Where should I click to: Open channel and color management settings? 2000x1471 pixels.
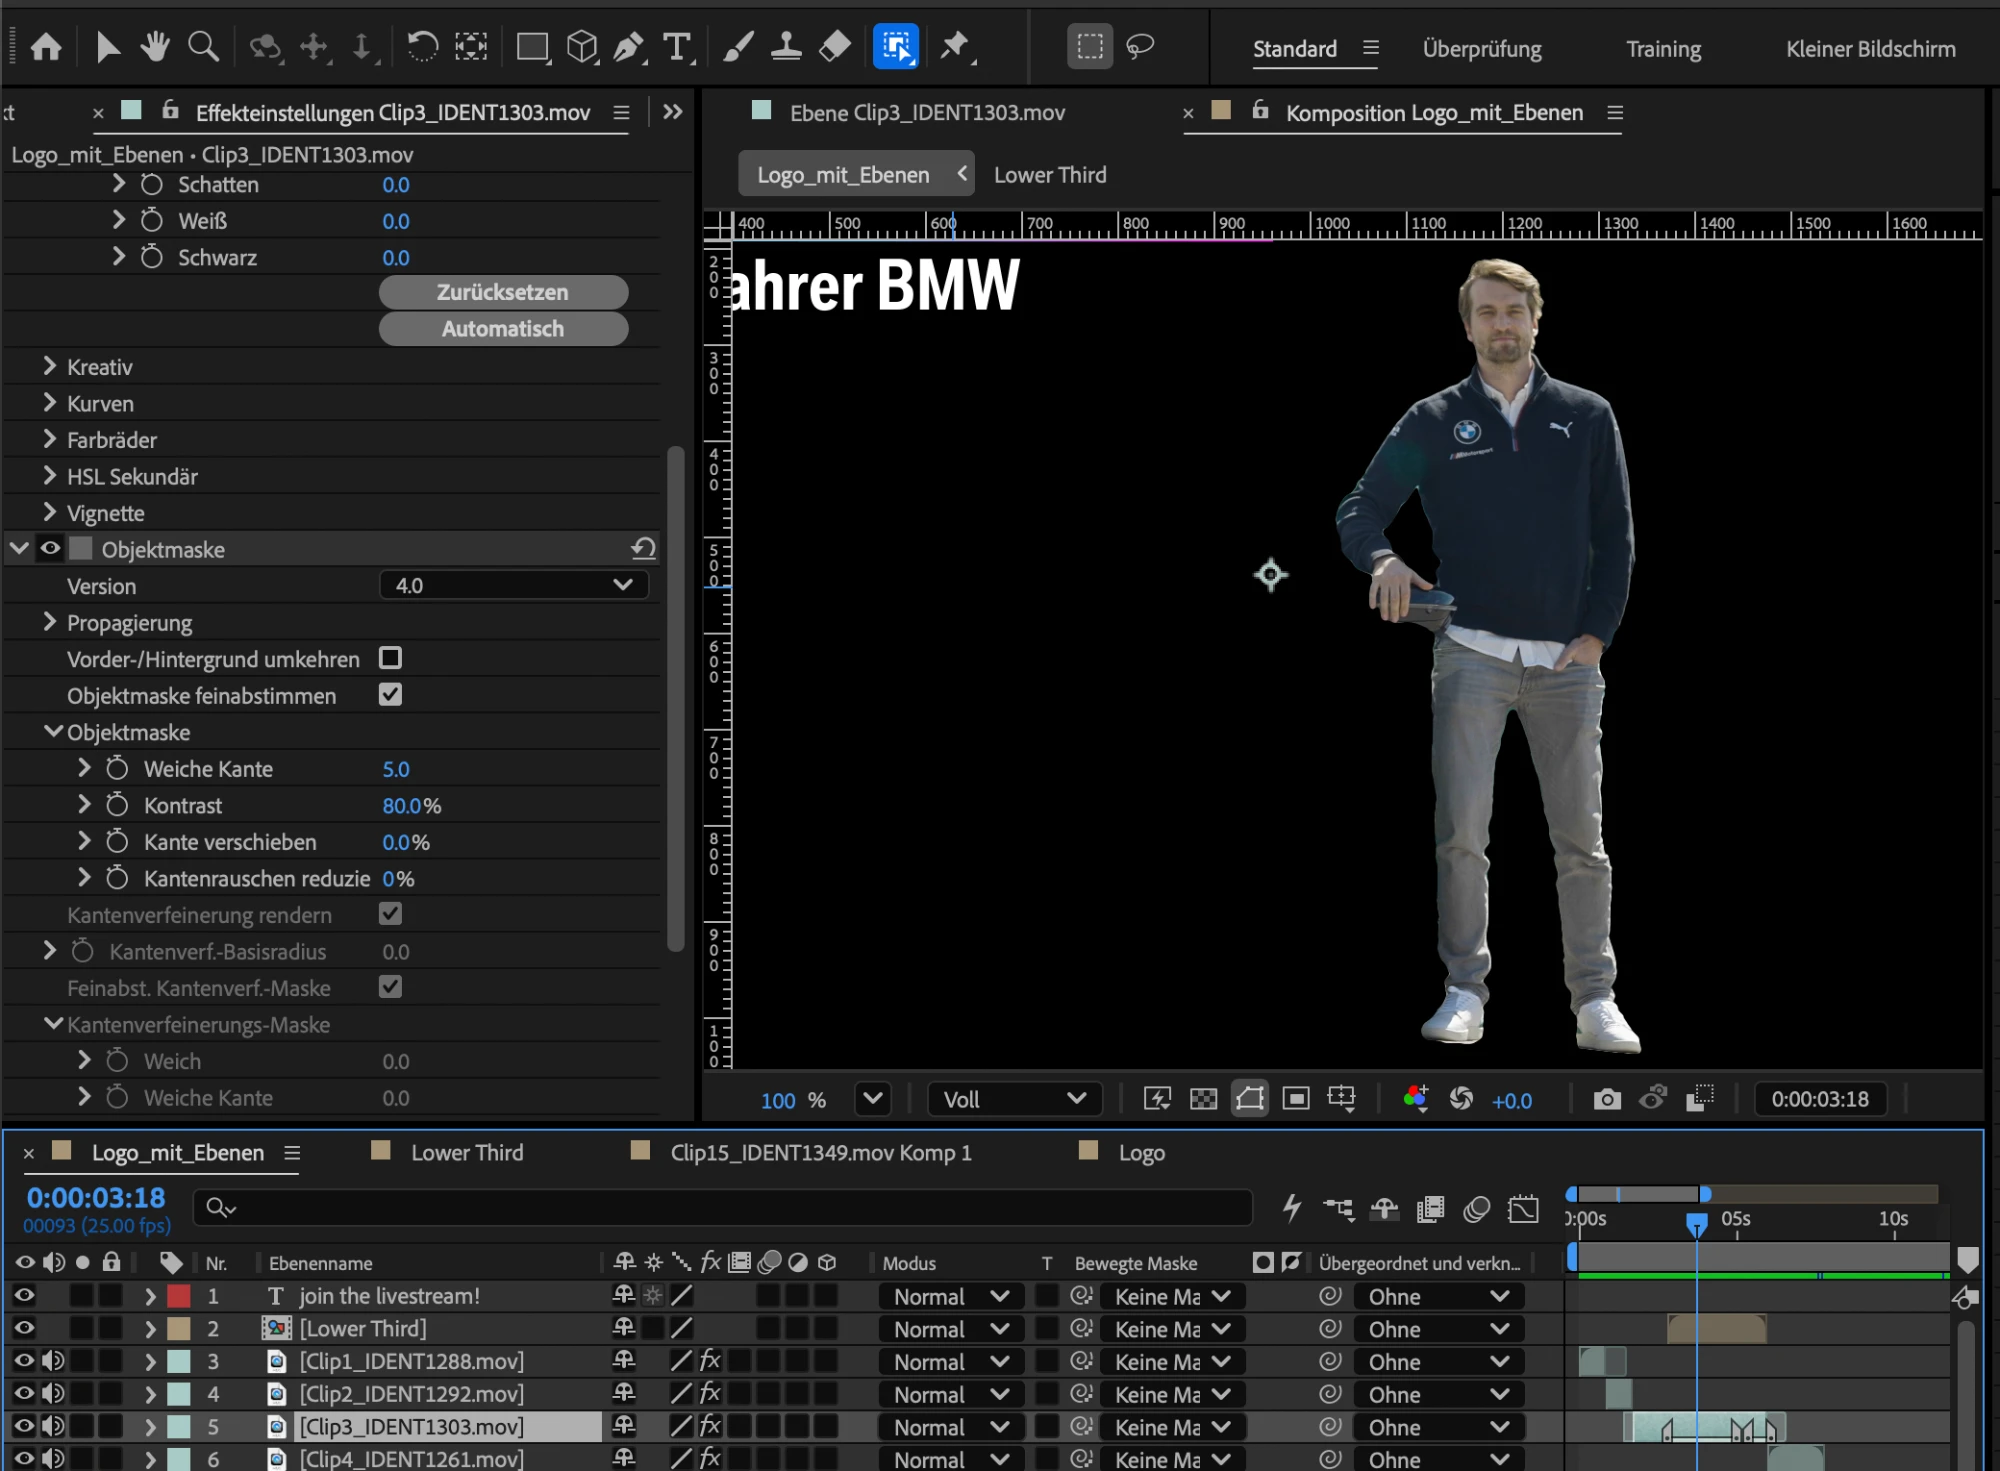coord(1415,1099)
